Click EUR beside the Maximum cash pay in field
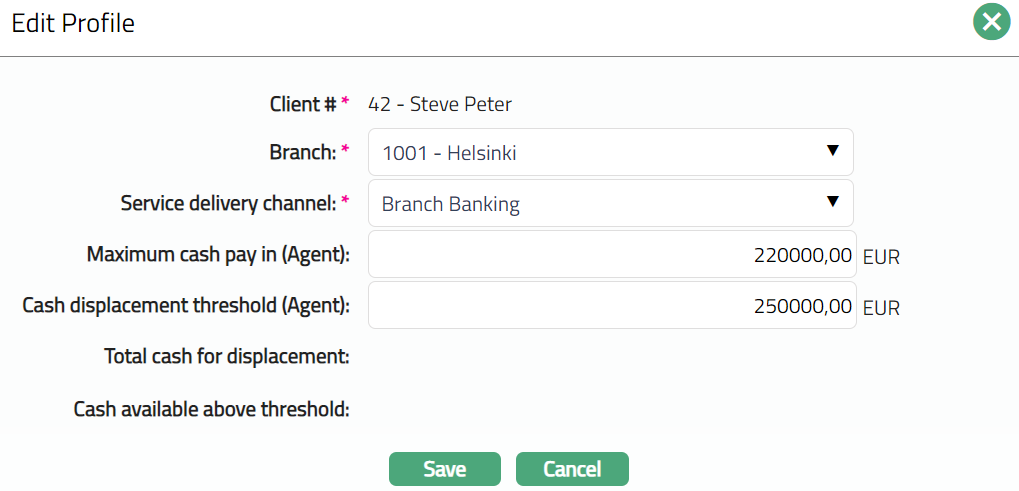Image resolution: width=1019 pixels, height=491 pixels. tap(881, 257)
